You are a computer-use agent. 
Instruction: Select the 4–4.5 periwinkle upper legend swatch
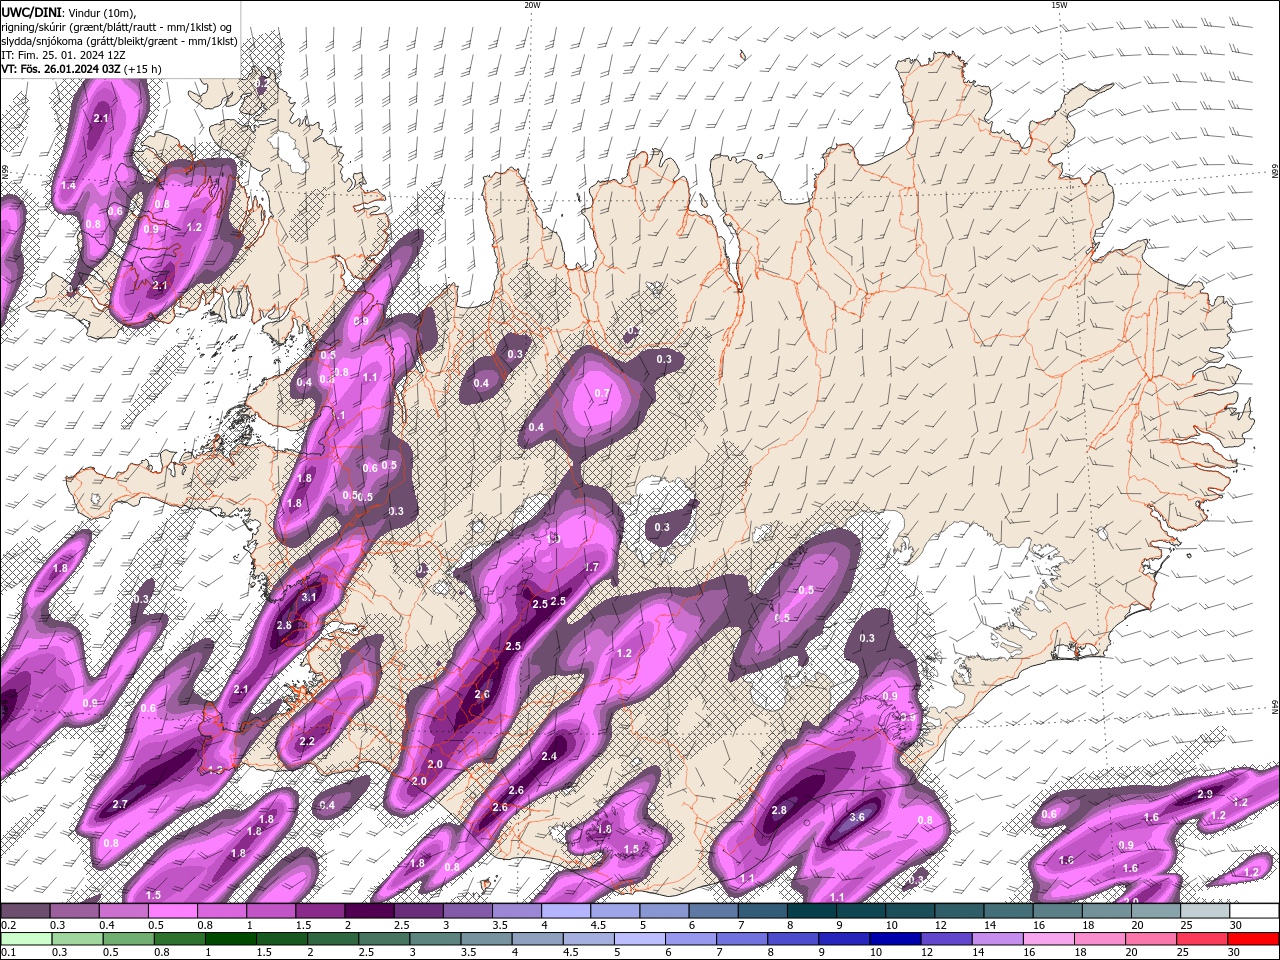(566, 911)
